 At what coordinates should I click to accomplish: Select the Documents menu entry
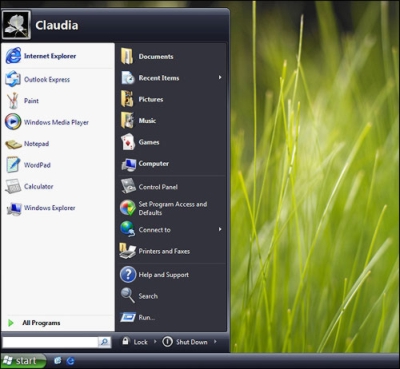click(172, 56)
